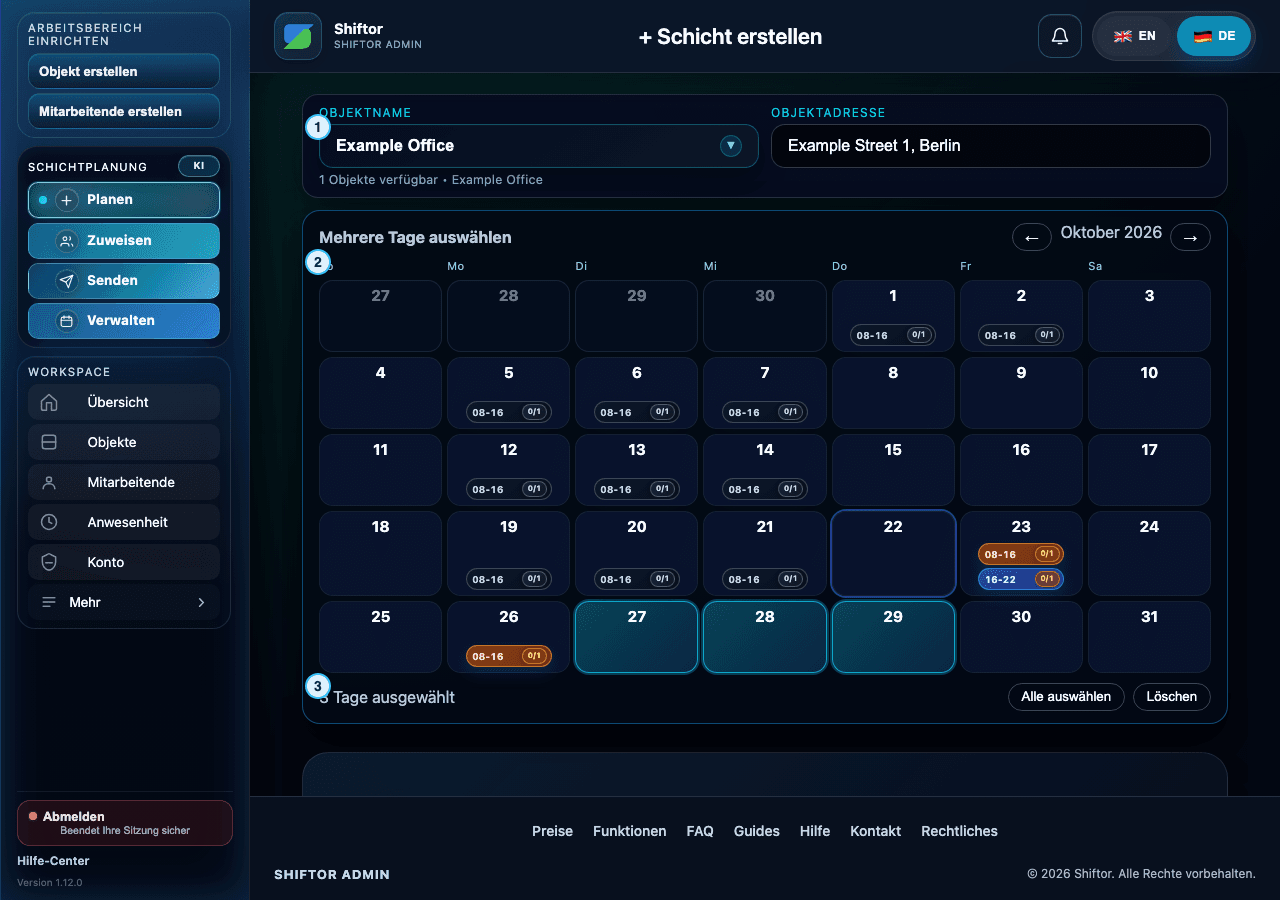Deselect day 28 in the calendar

point(765,637)
